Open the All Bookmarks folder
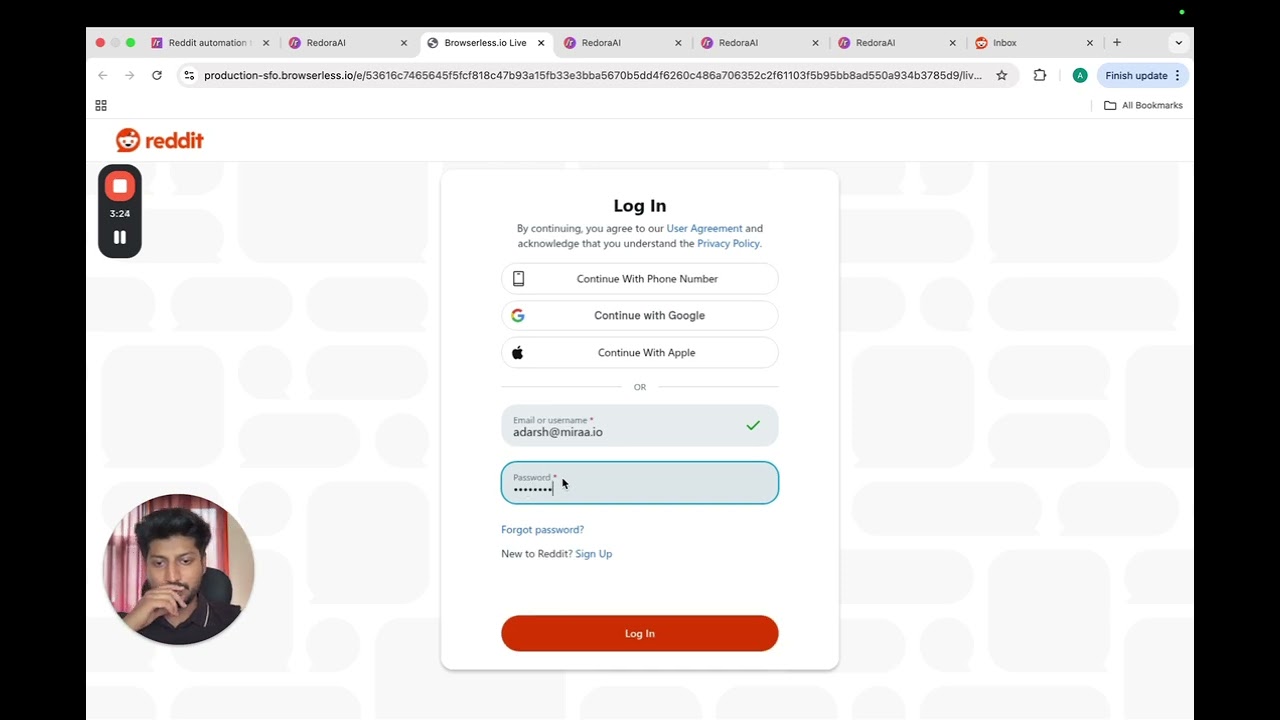The width and height of the screenshot is (1280, 720). click(1143, 105)
